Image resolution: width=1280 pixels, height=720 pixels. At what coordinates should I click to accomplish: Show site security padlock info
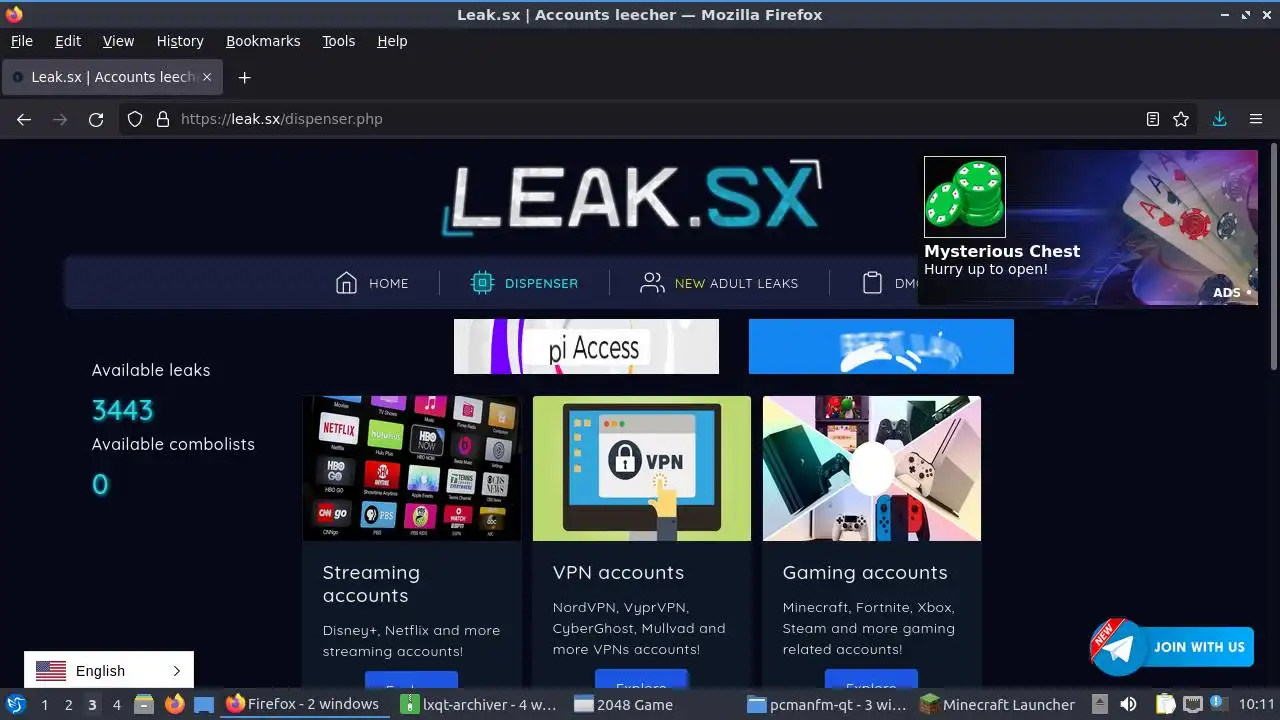pyautogui.click(x=163, y=119)
